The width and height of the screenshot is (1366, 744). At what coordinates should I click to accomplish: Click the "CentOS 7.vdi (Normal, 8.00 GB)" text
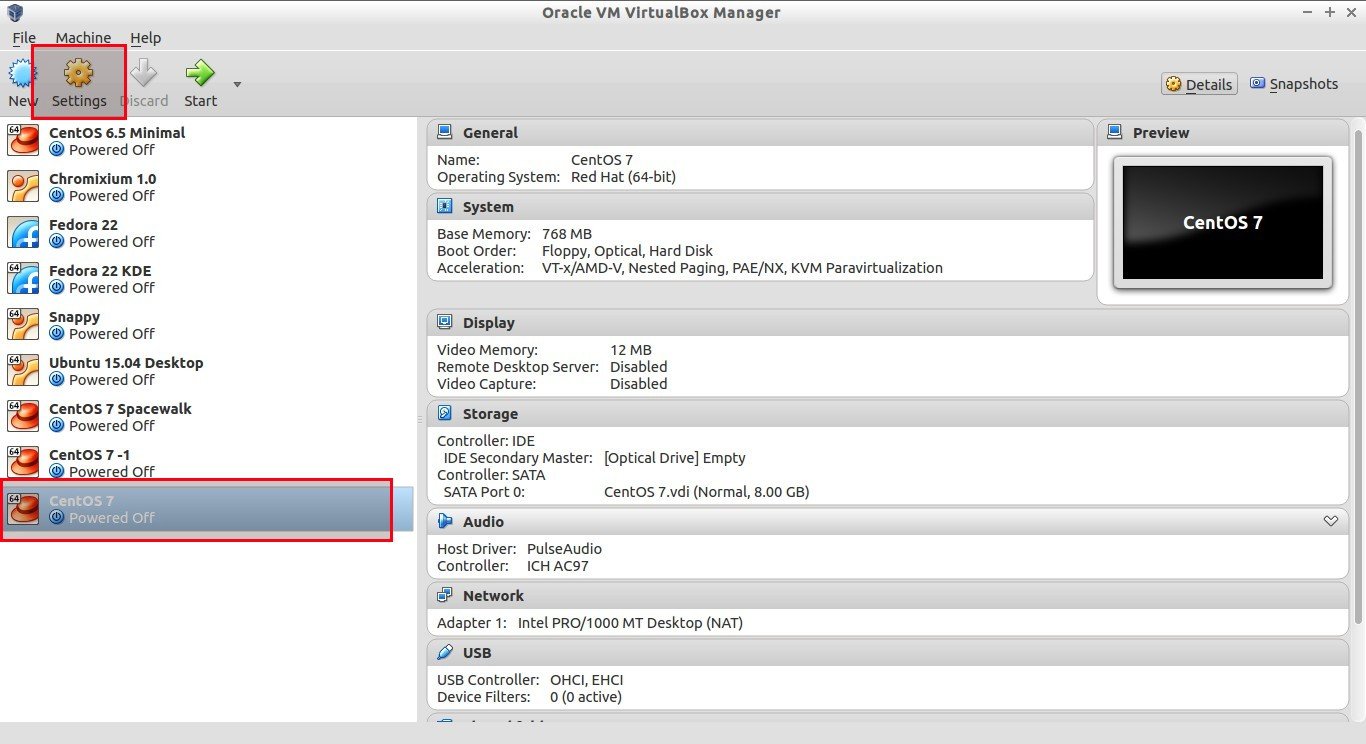click(707, 492)
